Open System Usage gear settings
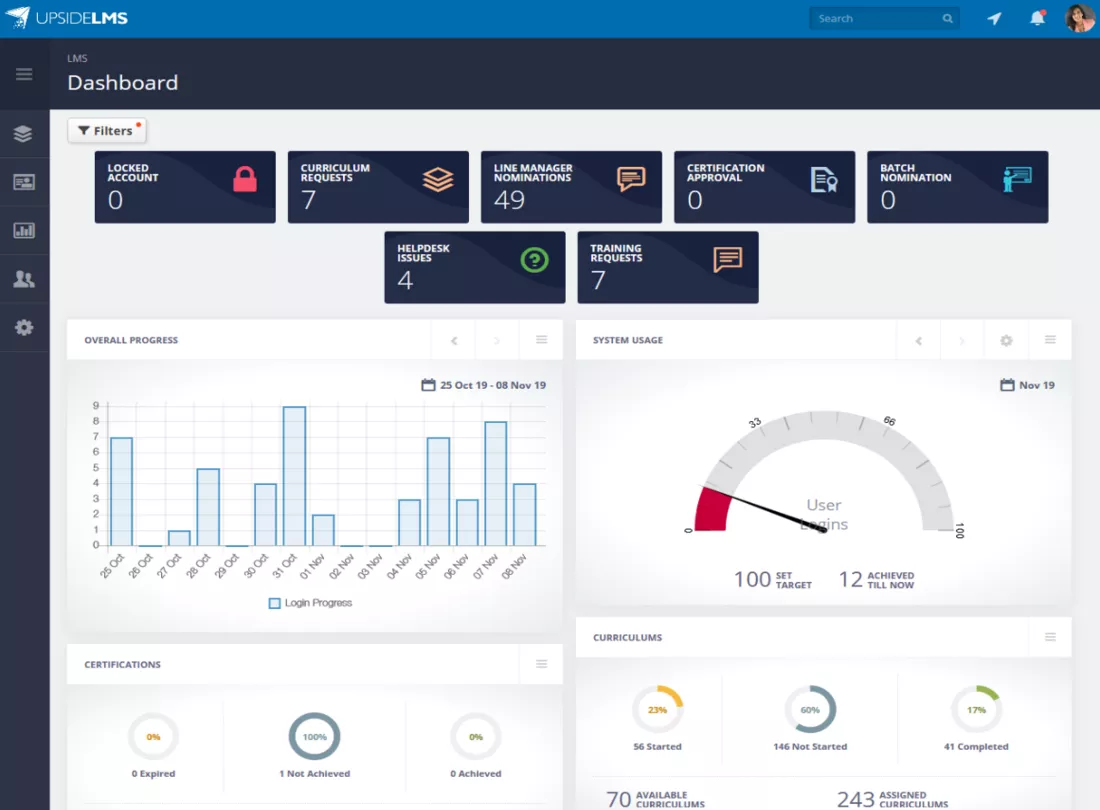Image resolution: width=1100 pixels, height=810 pixels. coord(1006,340)
